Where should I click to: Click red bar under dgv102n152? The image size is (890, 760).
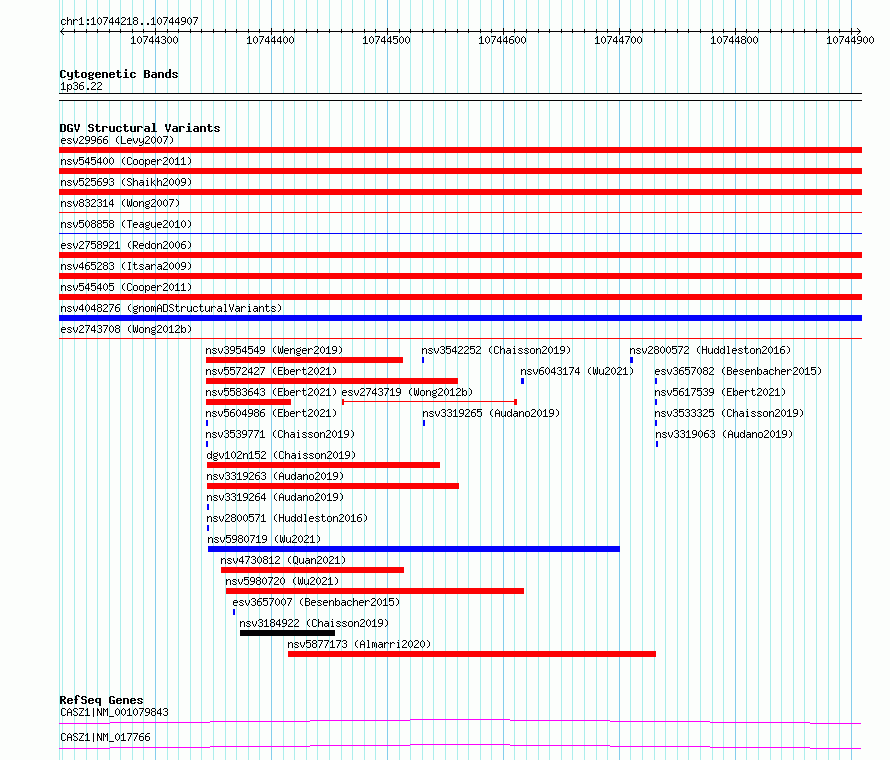[x=324, y=465]
